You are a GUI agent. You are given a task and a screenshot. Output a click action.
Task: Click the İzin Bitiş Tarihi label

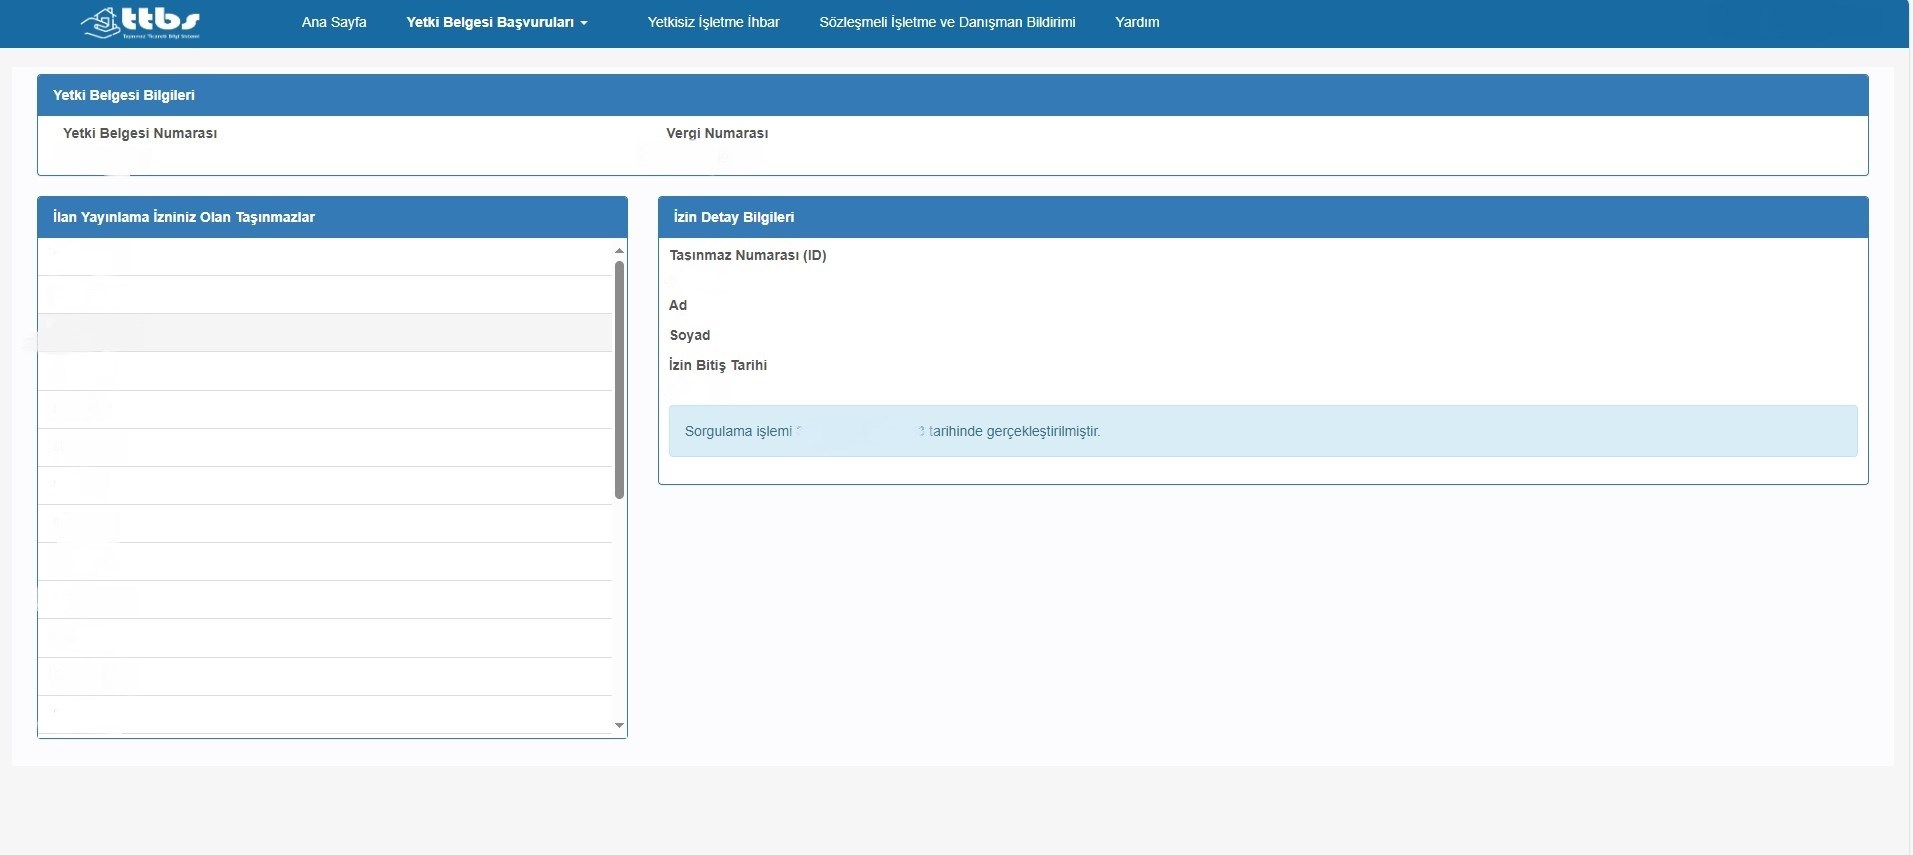(718, 365)
